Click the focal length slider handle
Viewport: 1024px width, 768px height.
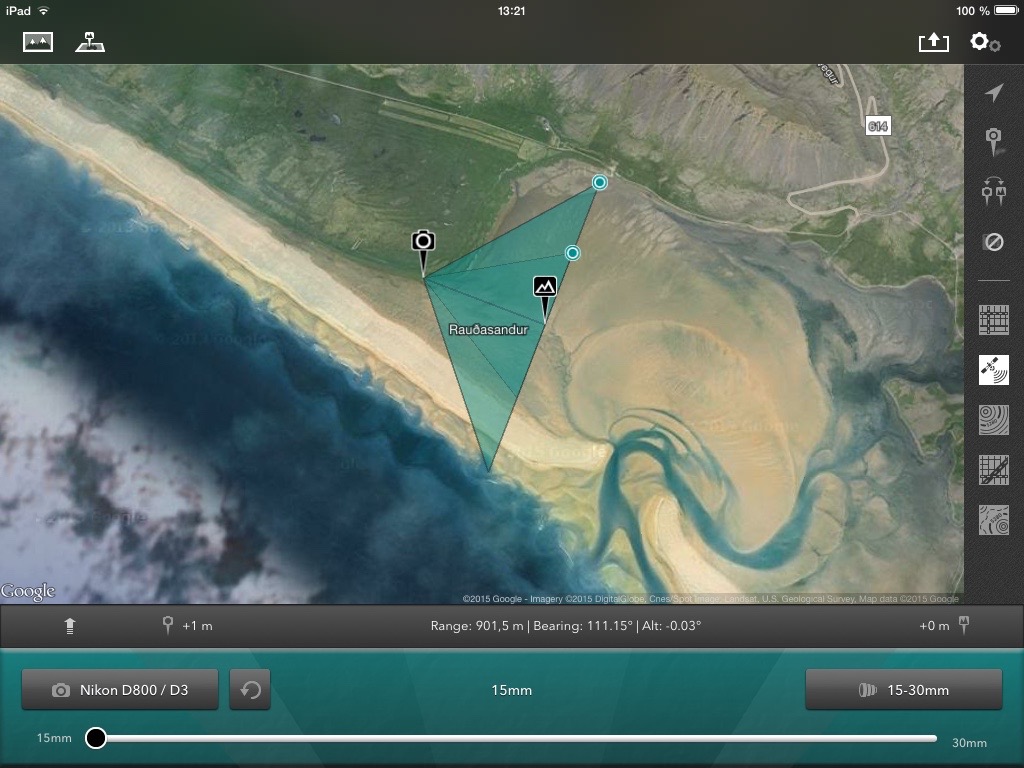pyautogui.click(x=96, y=738)
